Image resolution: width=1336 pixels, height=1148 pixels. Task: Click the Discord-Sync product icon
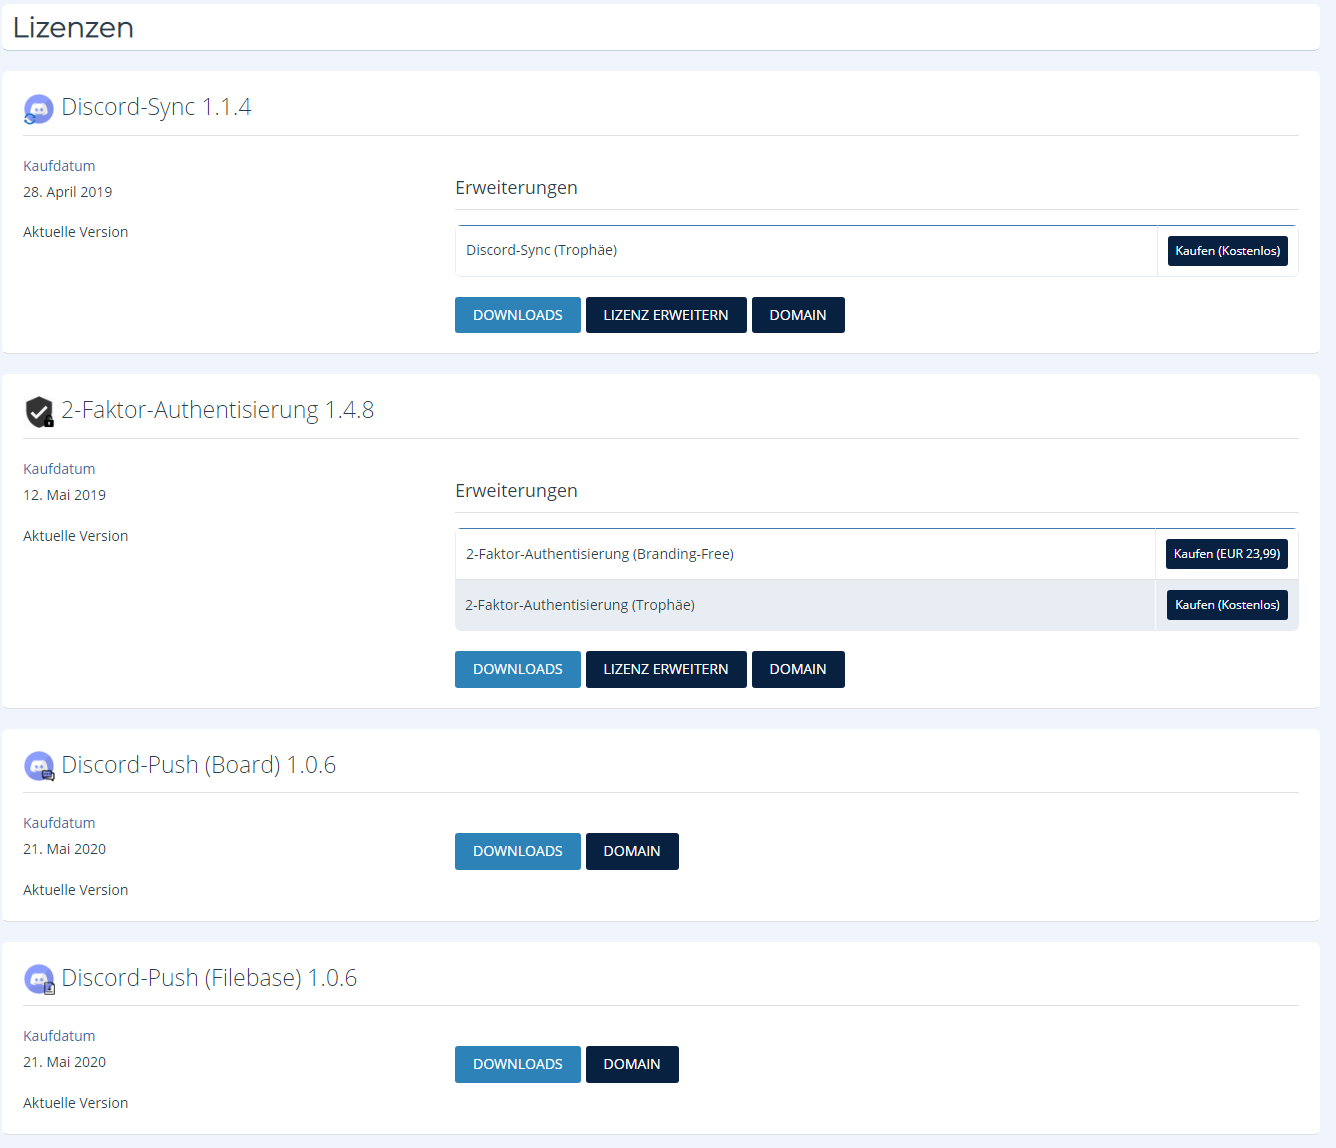point(38,109)
